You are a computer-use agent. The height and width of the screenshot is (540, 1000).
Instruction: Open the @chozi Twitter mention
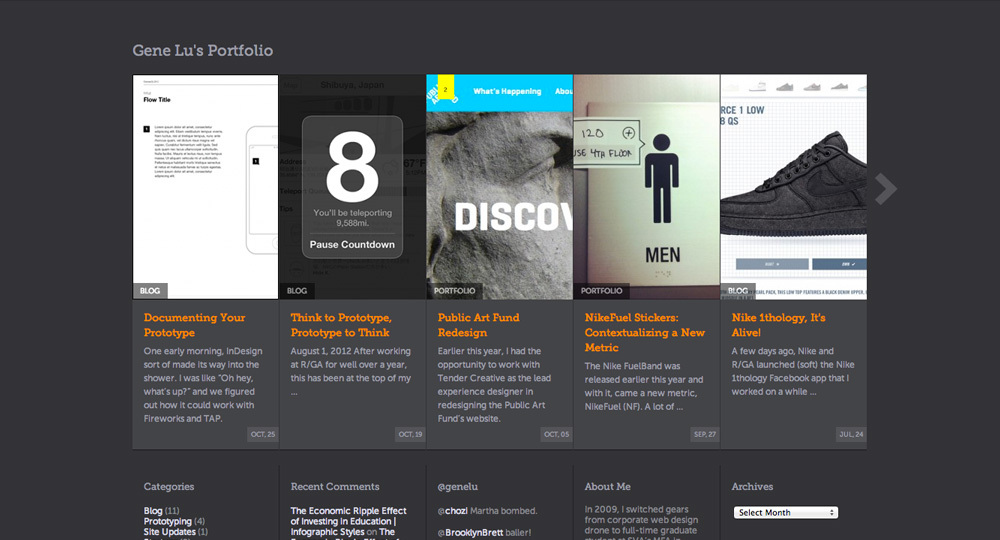click(x=453, y=511)
